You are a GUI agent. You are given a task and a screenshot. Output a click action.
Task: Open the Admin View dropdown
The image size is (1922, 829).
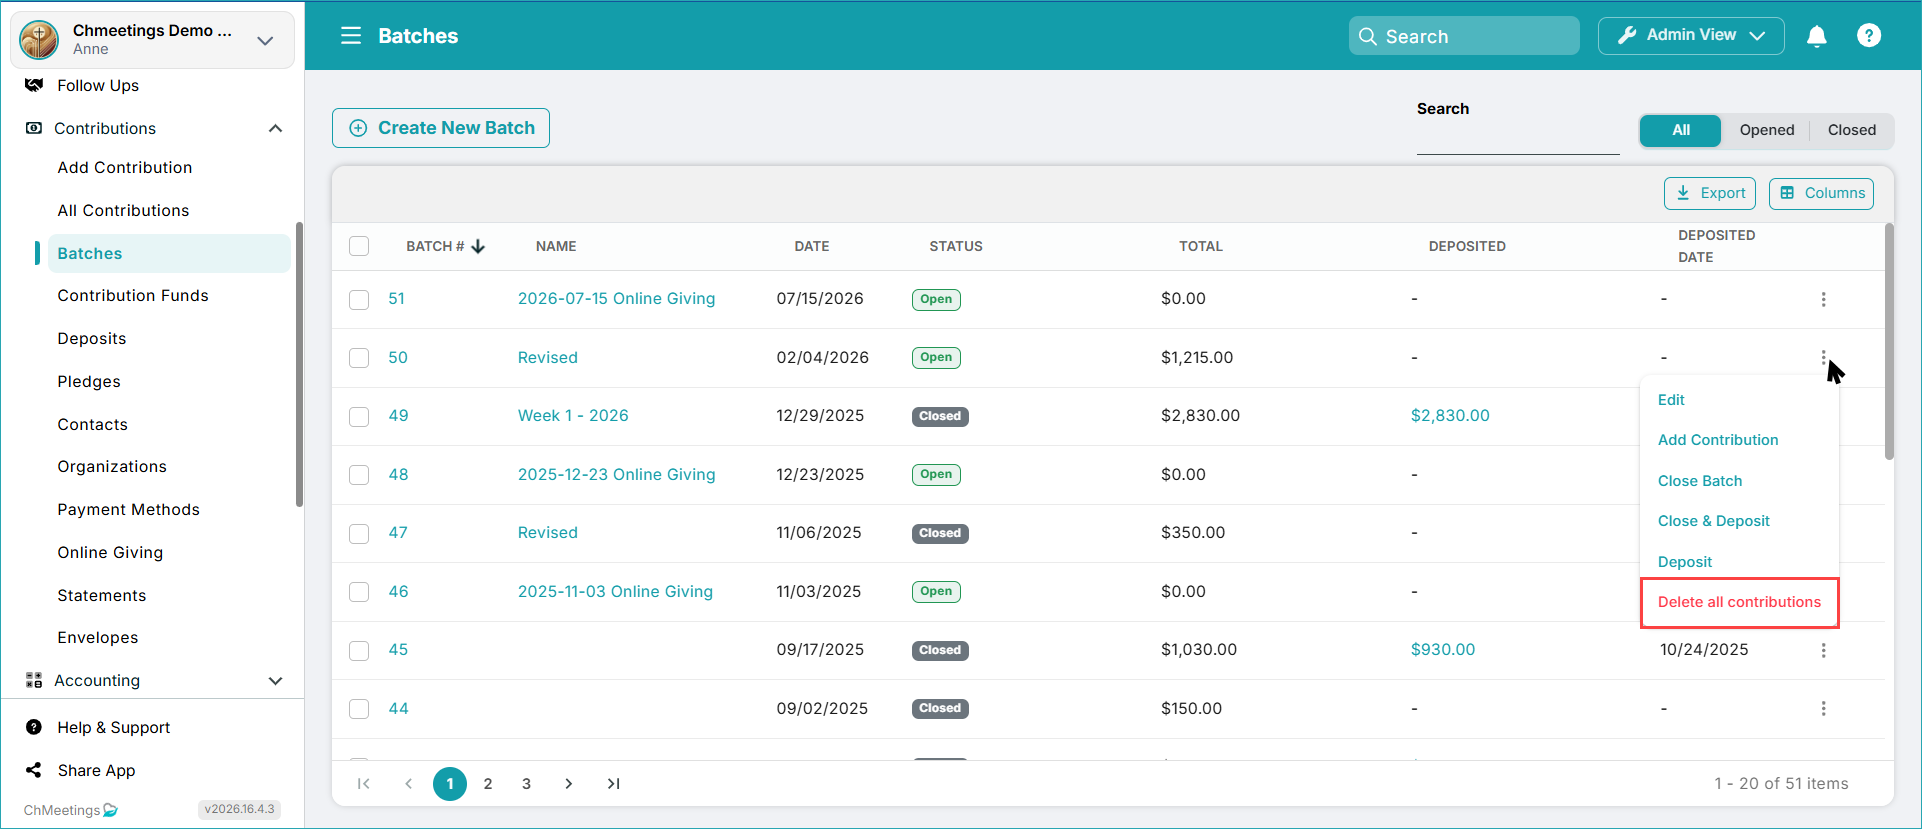click(1691, 35)
